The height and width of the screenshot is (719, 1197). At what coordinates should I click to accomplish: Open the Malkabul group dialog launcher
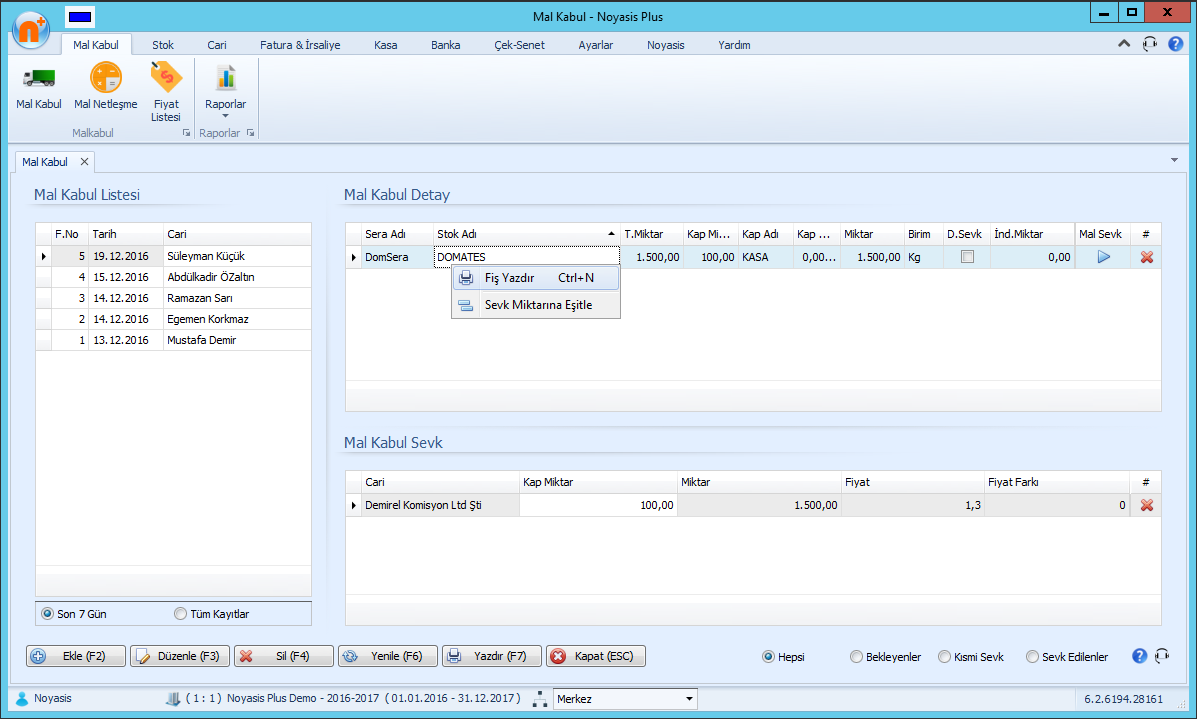[186, 133]
